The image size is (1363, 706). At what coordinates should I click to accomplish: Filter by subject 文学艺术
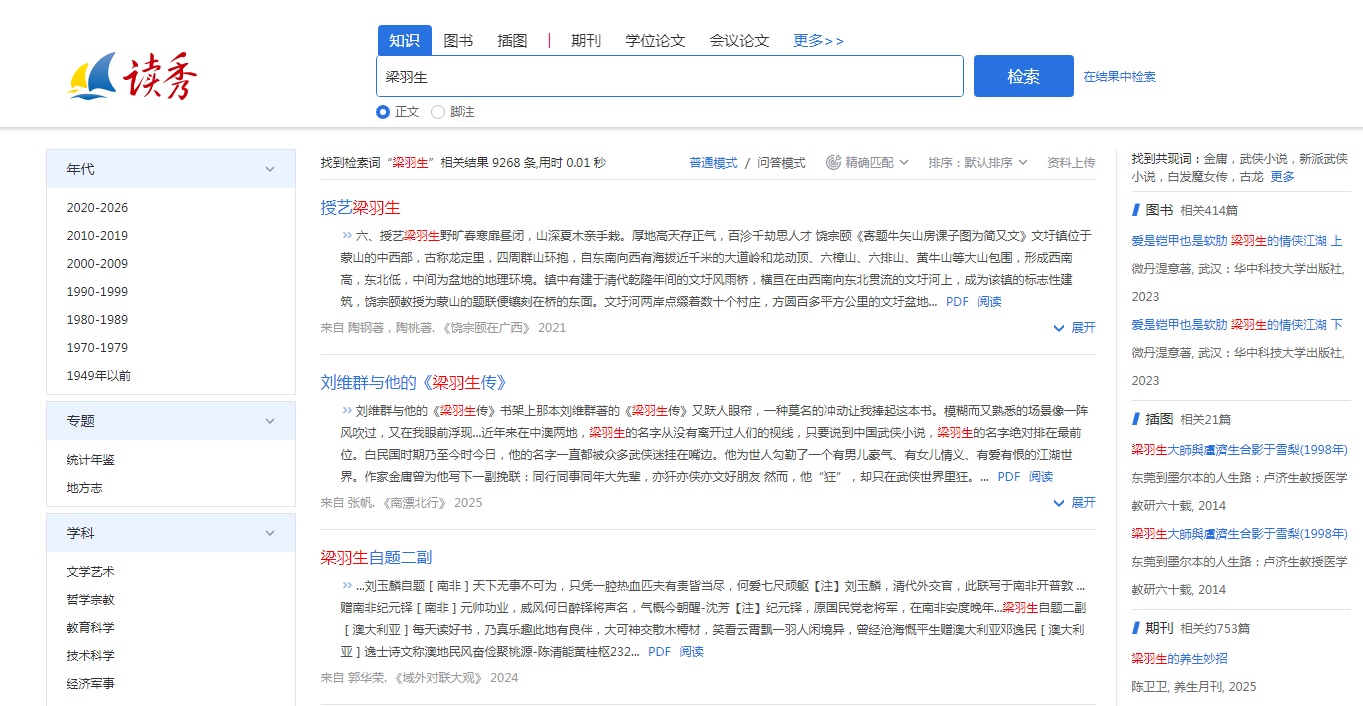click(91, 572)
